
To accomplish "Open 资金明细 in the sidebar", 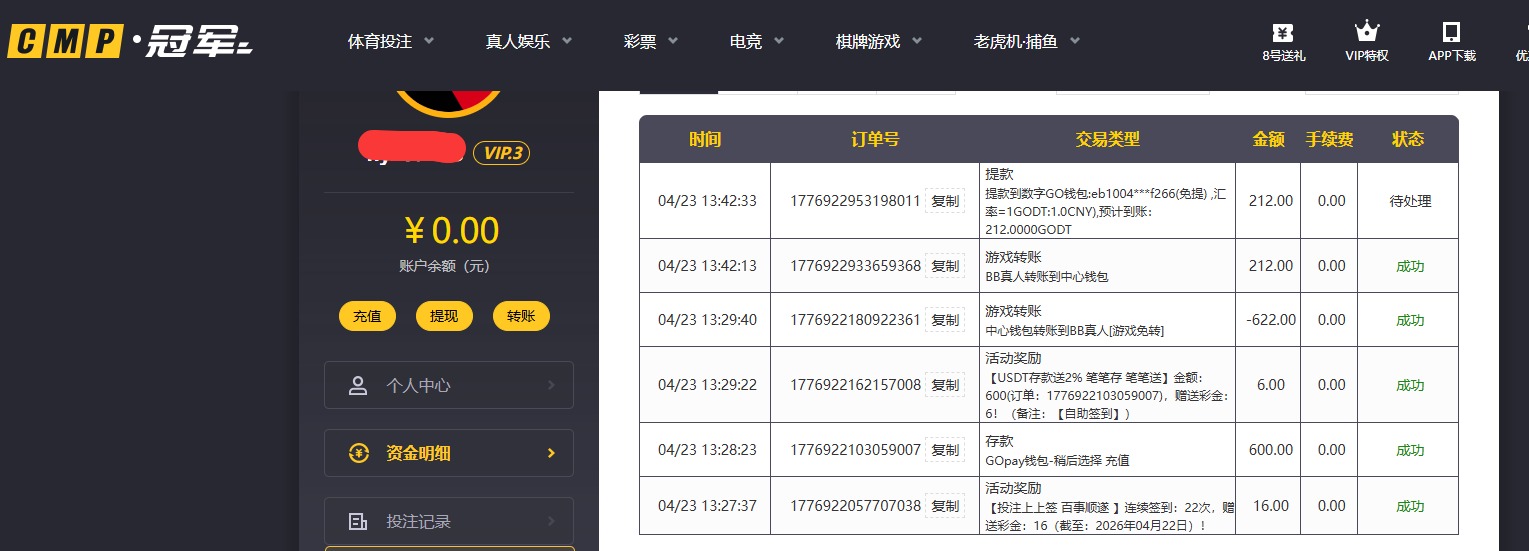I will [449, 453].
